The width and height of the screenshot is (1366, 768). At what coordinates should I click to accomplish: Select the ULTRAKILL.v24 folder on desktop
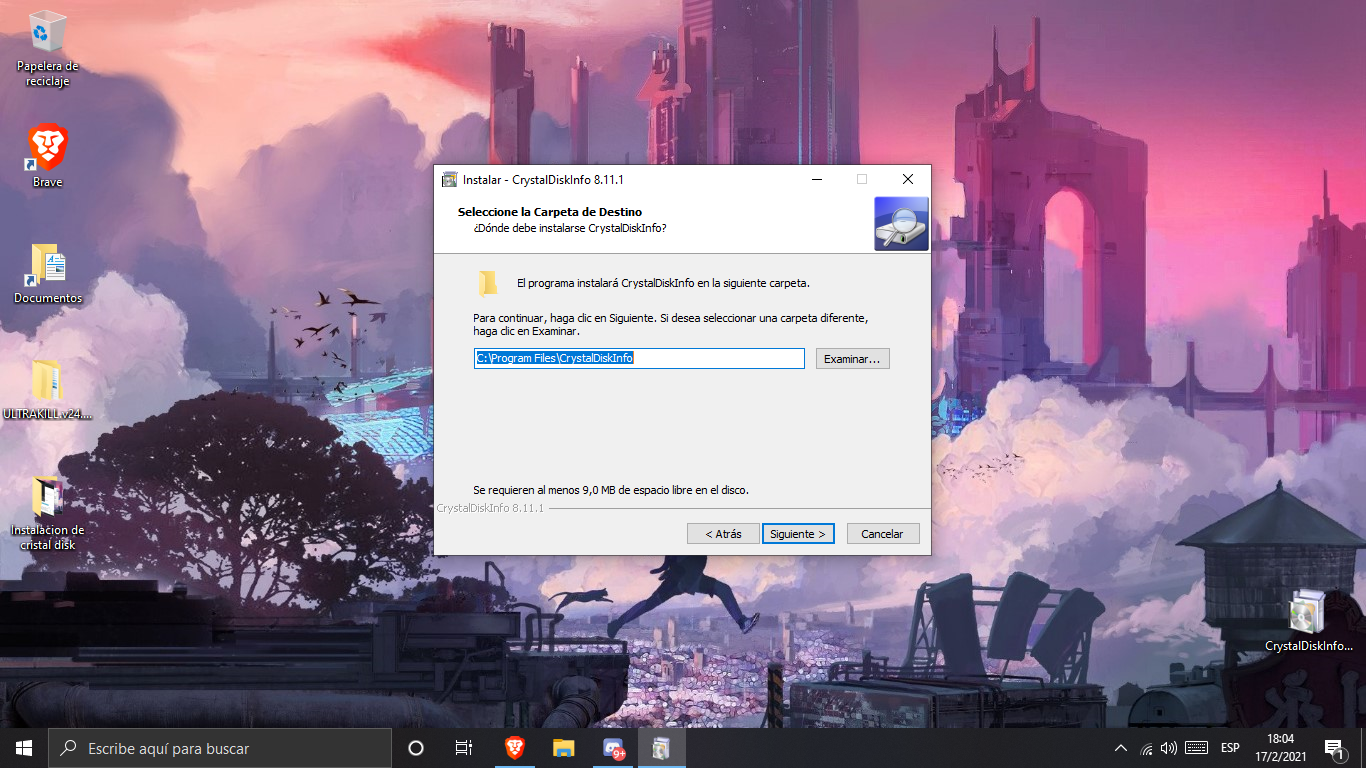47,390
